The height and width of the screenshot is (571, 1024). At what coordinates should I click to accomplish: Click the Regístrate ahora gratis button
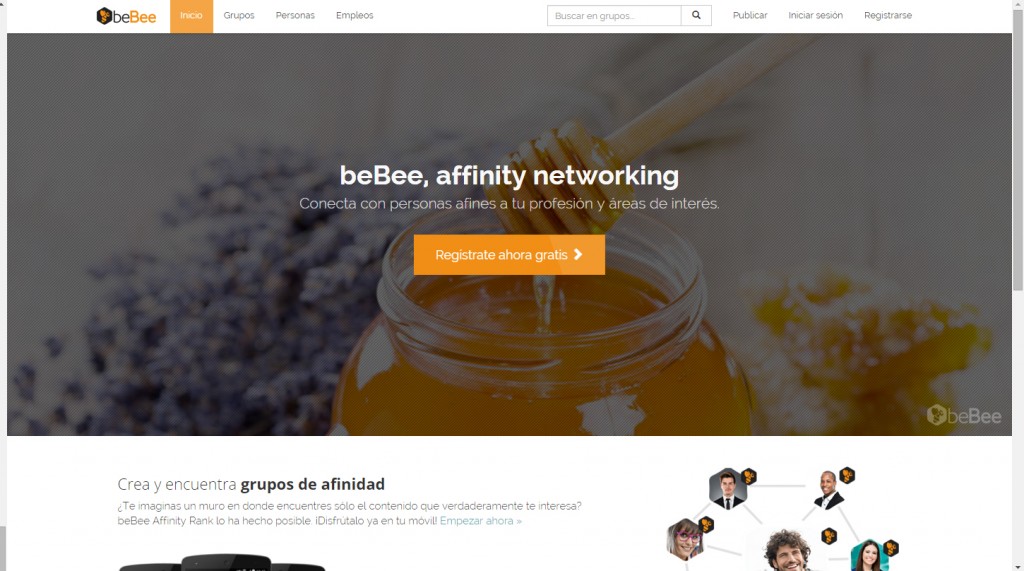[x=509, y=255]
